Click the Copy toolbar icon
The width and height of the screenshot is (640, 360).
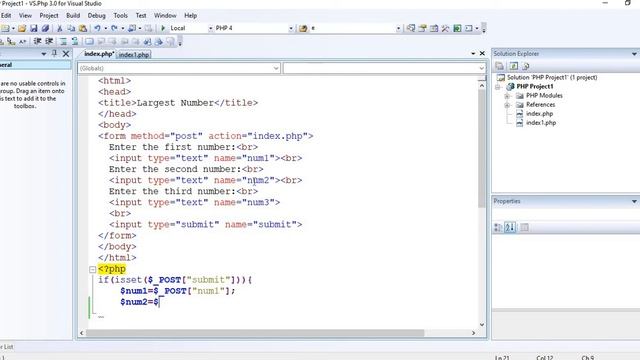[71, 28]
